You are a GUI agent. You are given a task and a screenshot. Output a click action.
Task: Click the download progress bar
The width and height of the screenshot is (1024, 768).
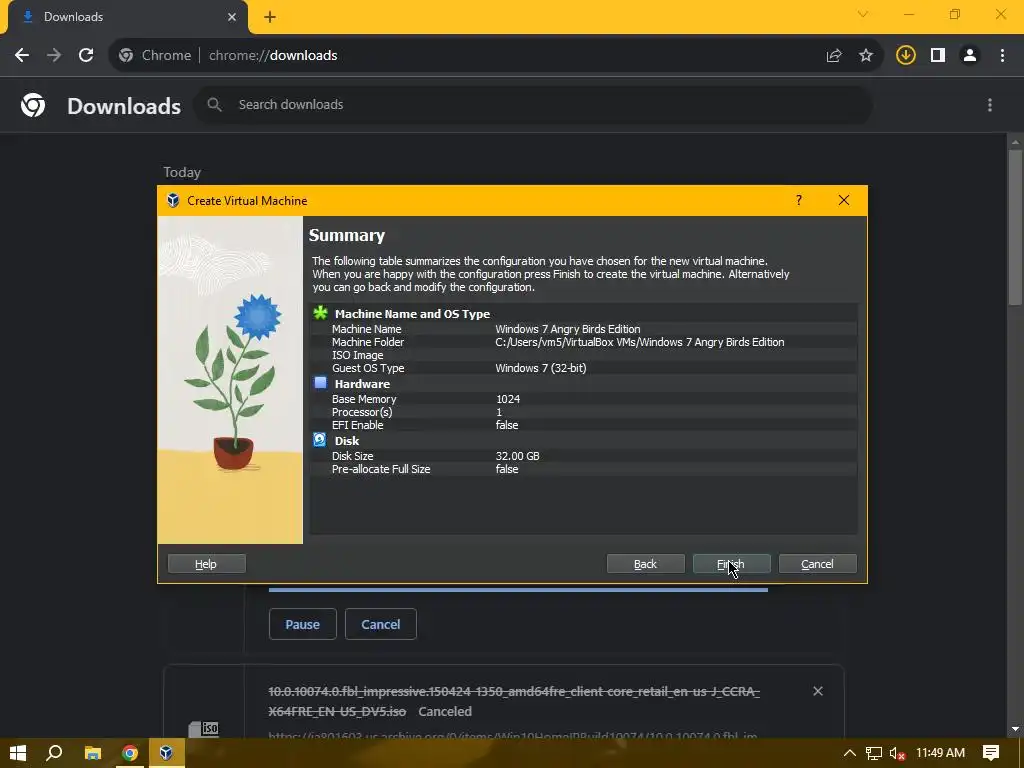coord(519,590)
